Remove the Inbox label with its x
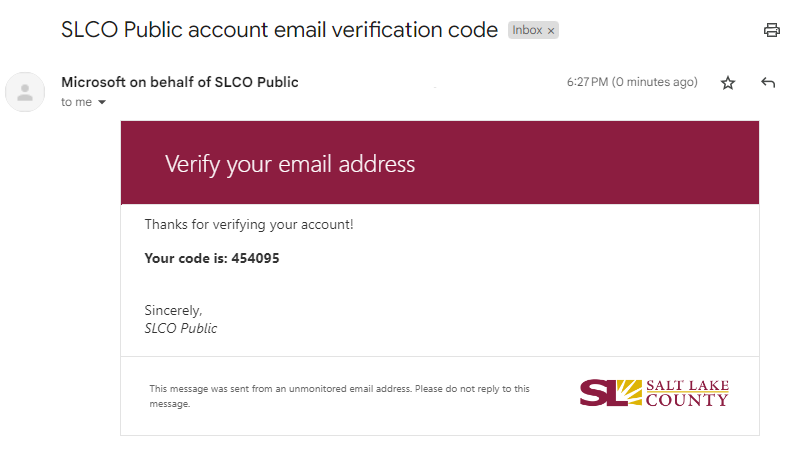Screen dimensions: 789x456 pos(551,31)
